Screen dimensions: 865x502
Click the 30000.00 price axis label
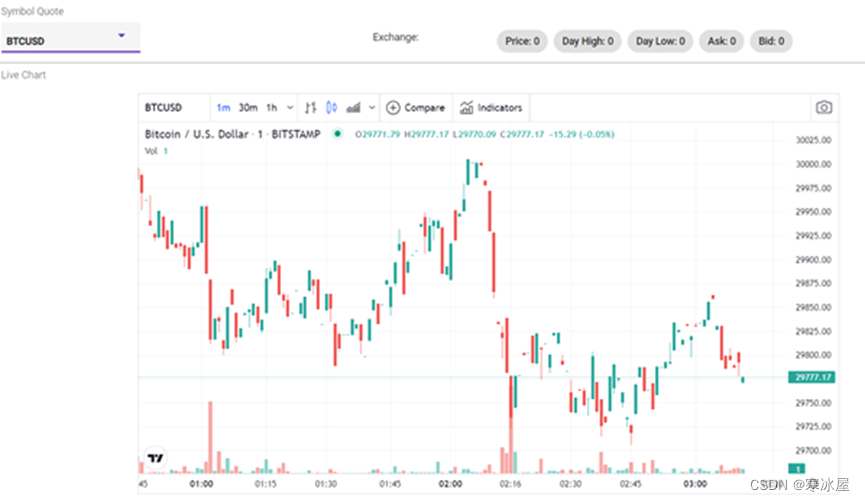813,164
